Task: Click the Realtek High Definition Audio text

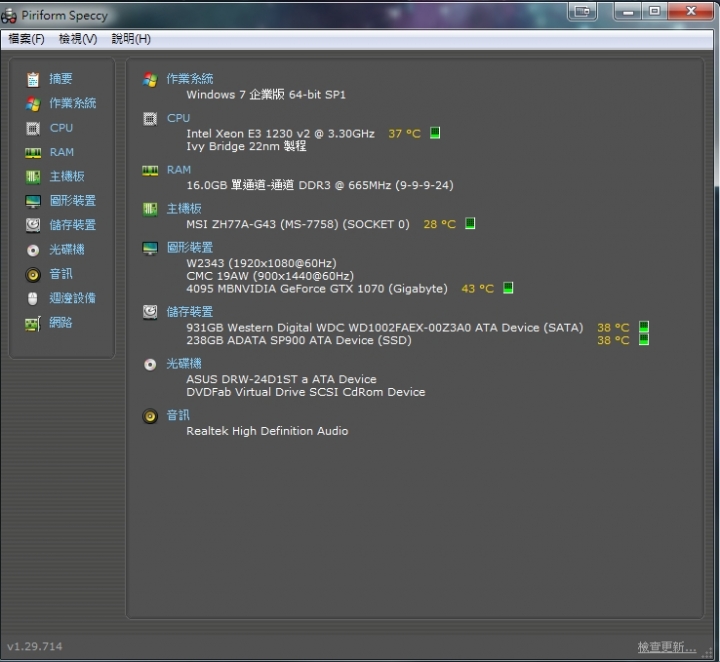Action: 267,431
